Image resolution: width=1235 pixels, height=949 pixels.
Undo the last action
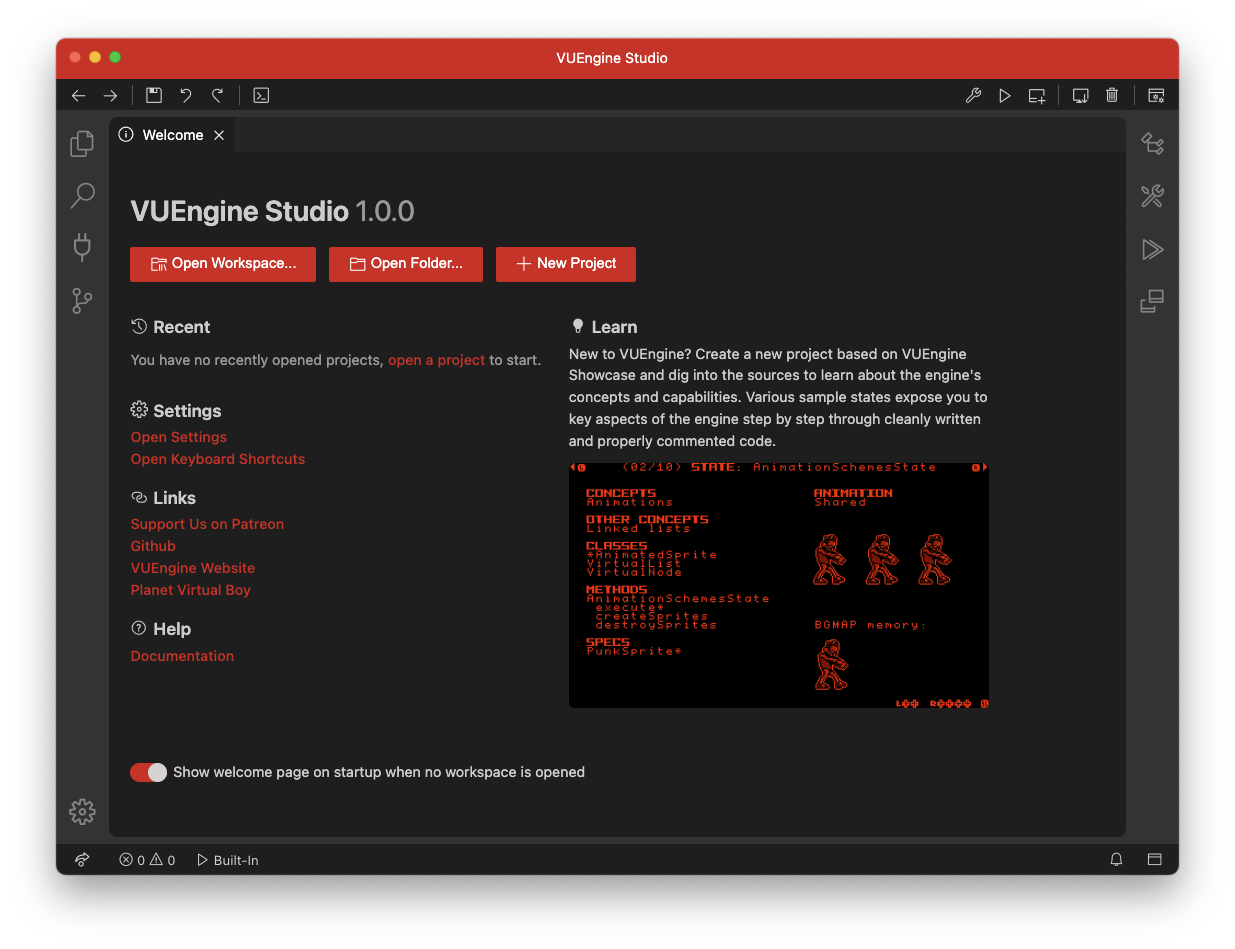185,95
